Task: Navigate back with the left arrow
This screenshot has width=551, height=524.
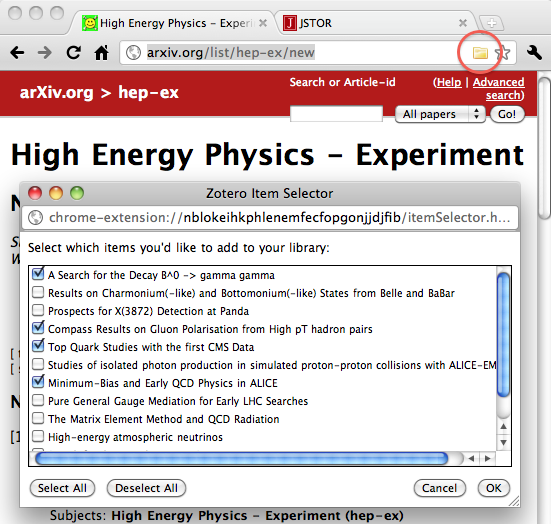Action: pos(17,53)
